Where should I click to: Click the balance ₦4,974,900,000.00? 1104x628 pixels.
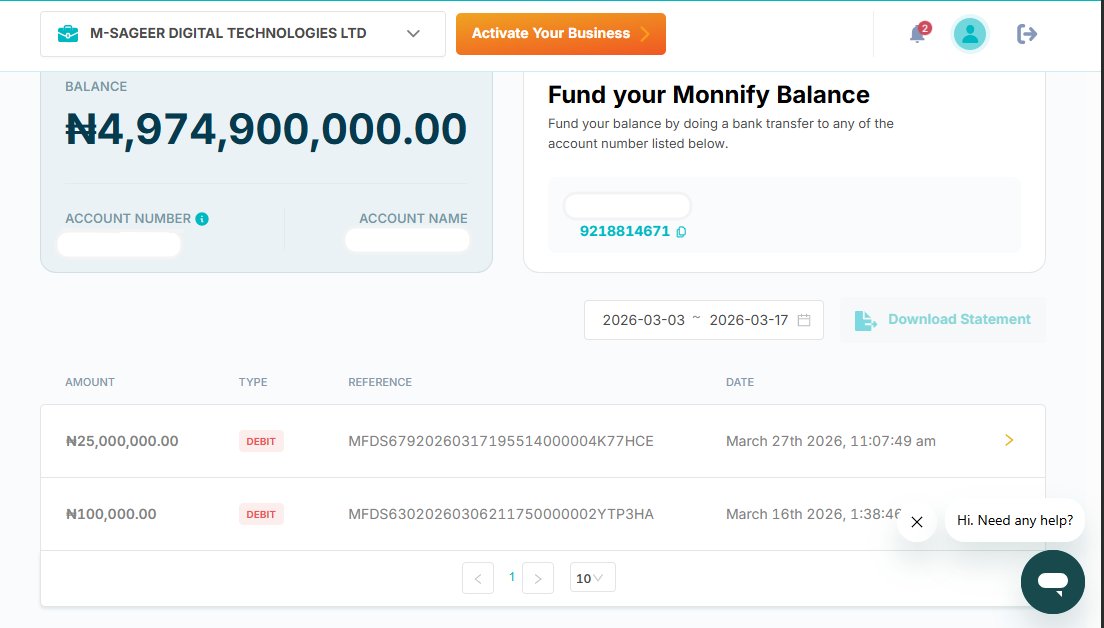(x=266, y=130)
